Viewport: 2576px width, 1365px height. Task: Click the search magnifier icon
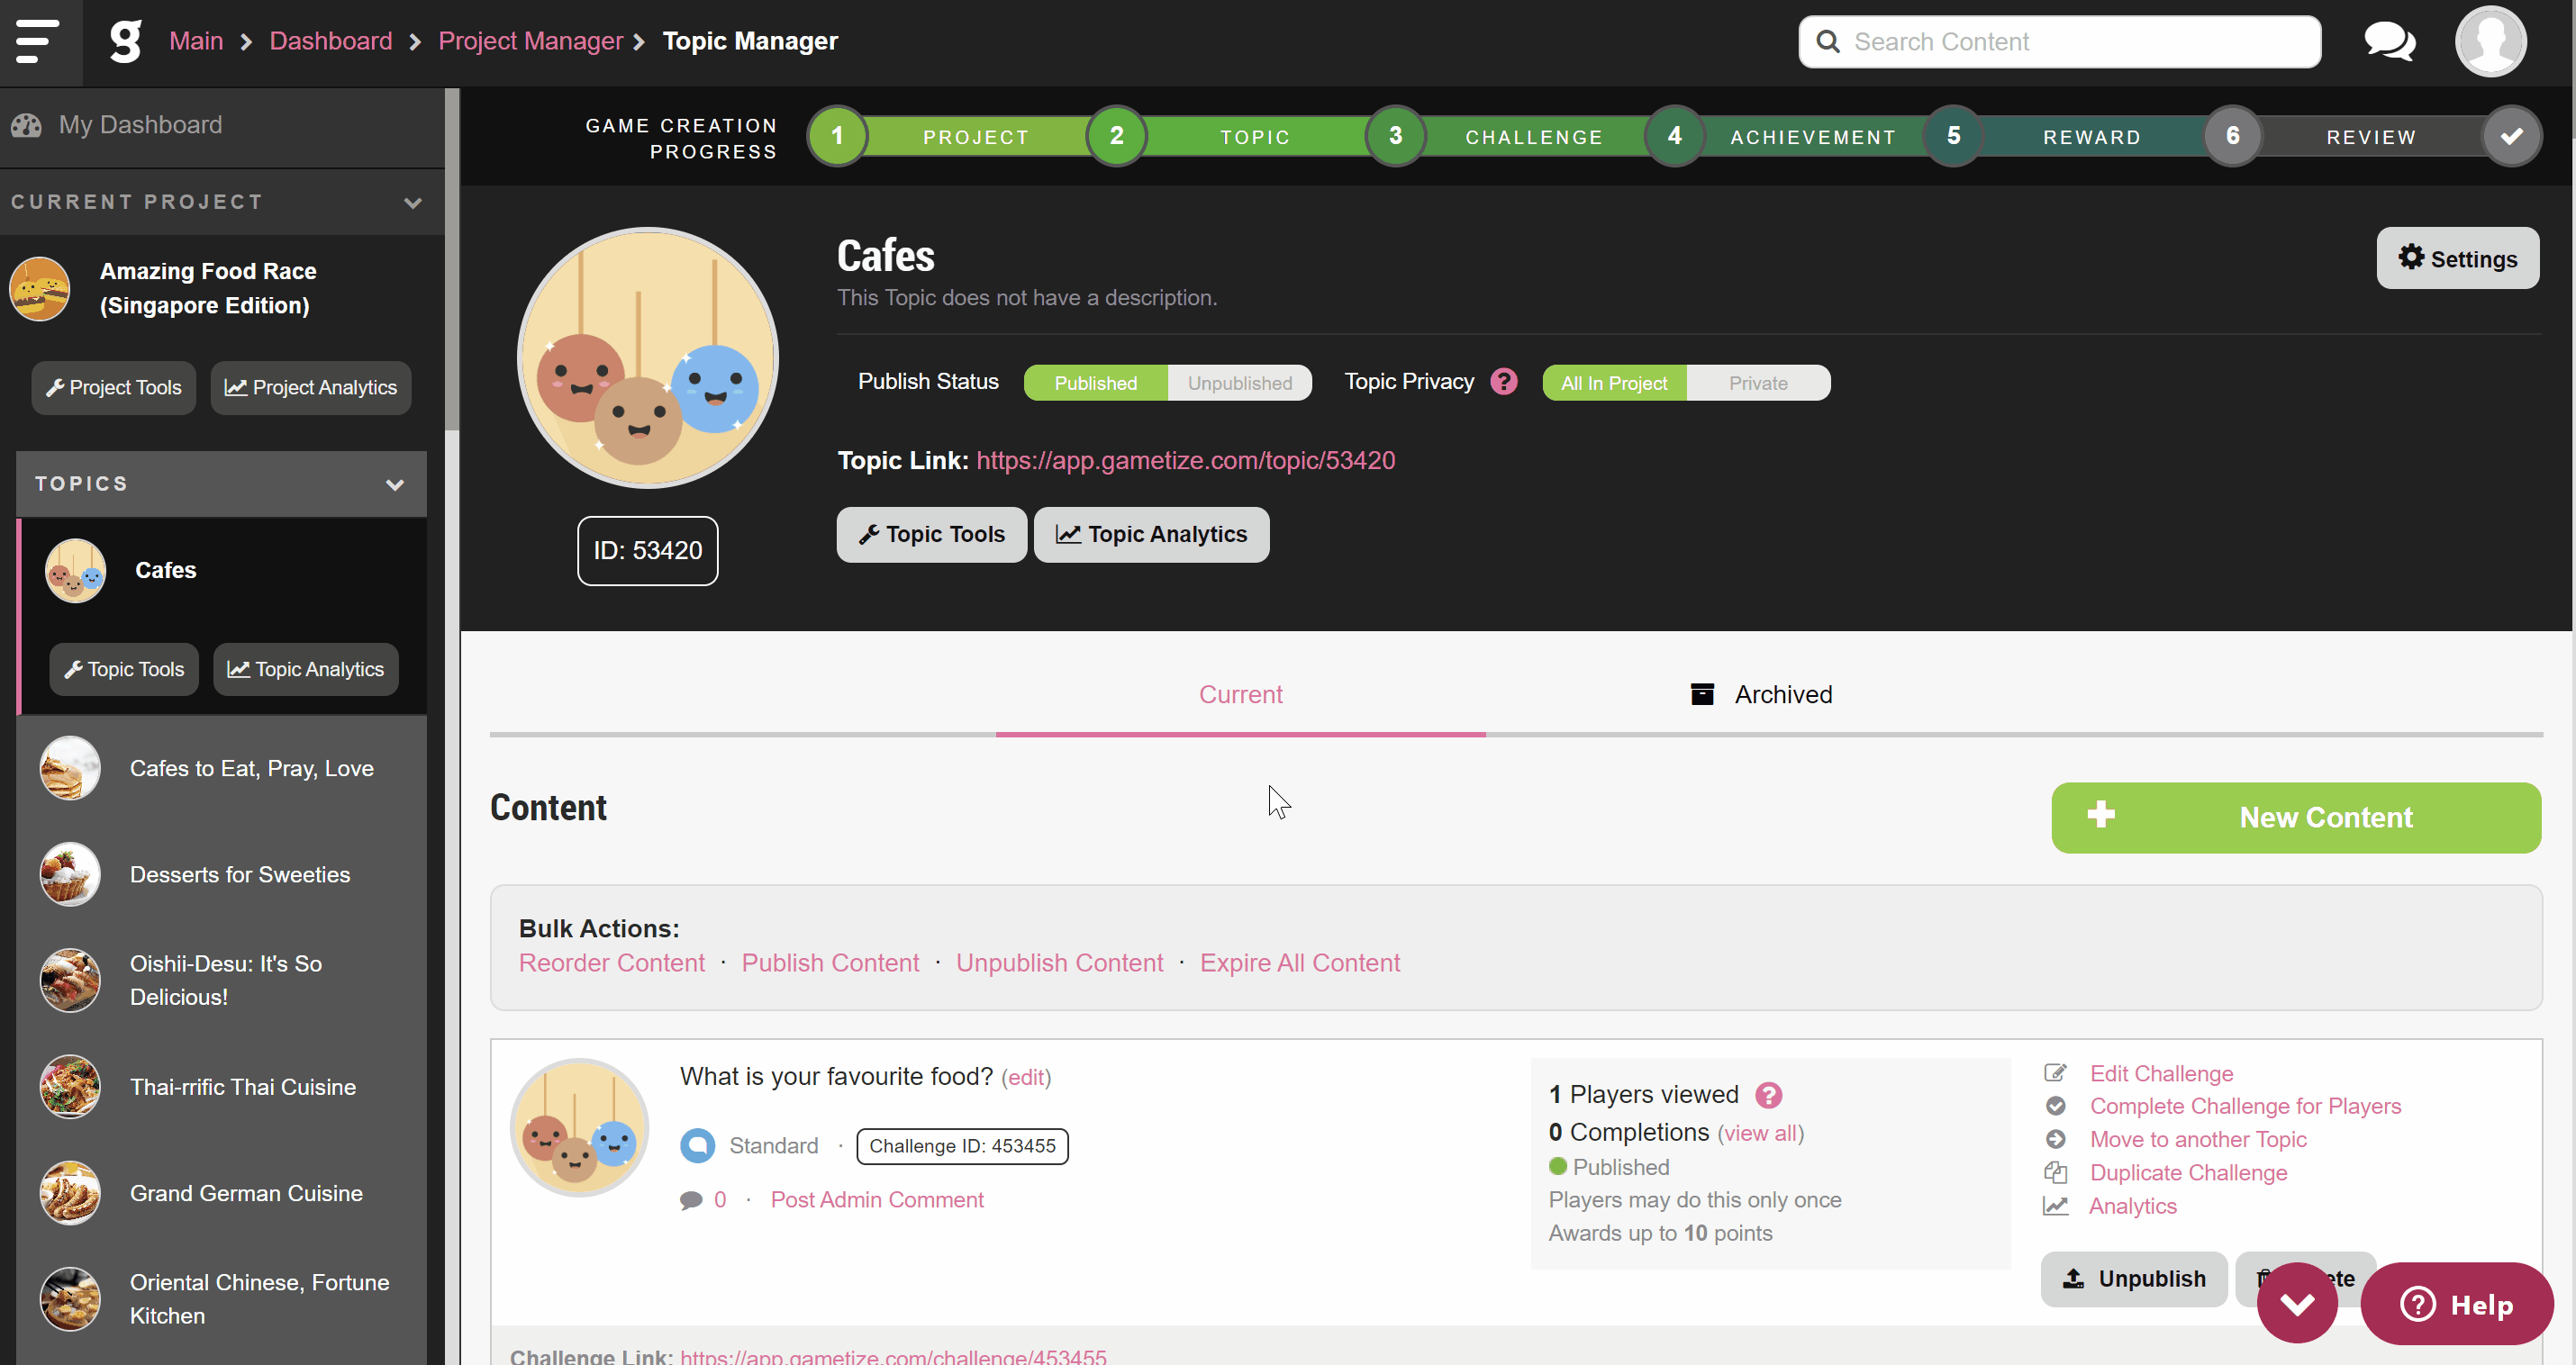pos(1827,42)
